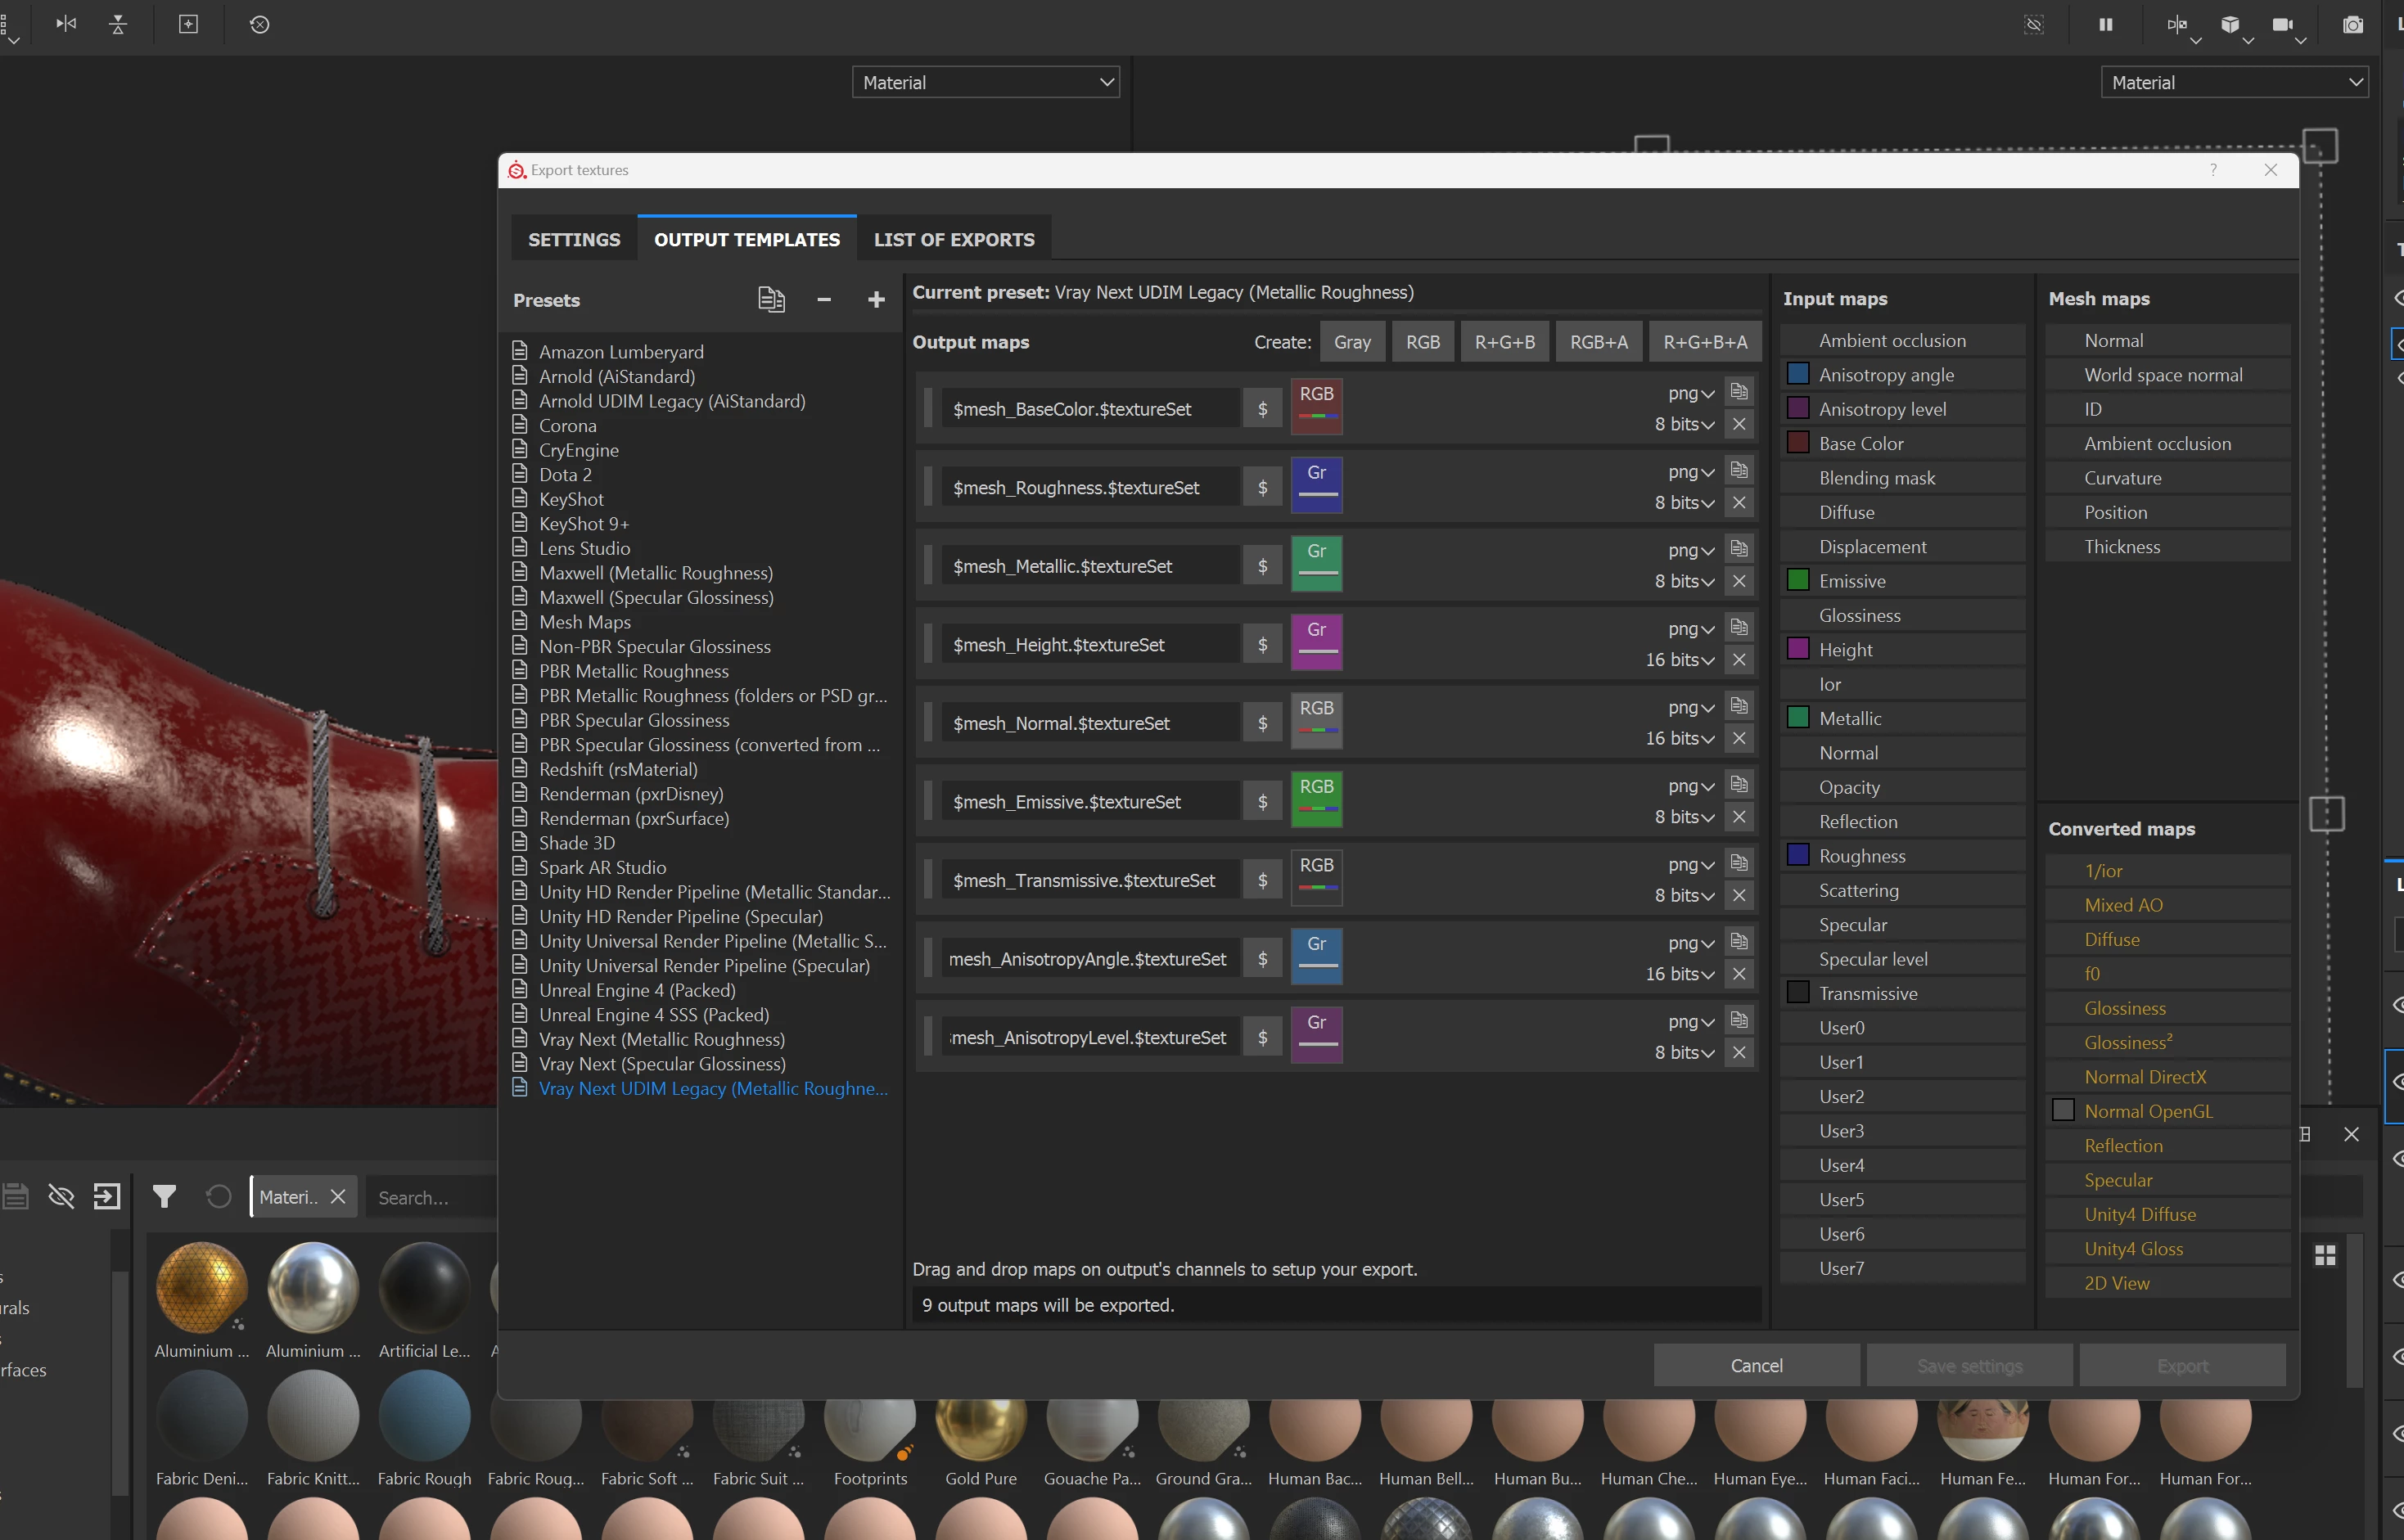This screenshot has width=2404, height=1540.
Task: Delete the Roughness output map with its X
Action: click(x=1740, y=503)
